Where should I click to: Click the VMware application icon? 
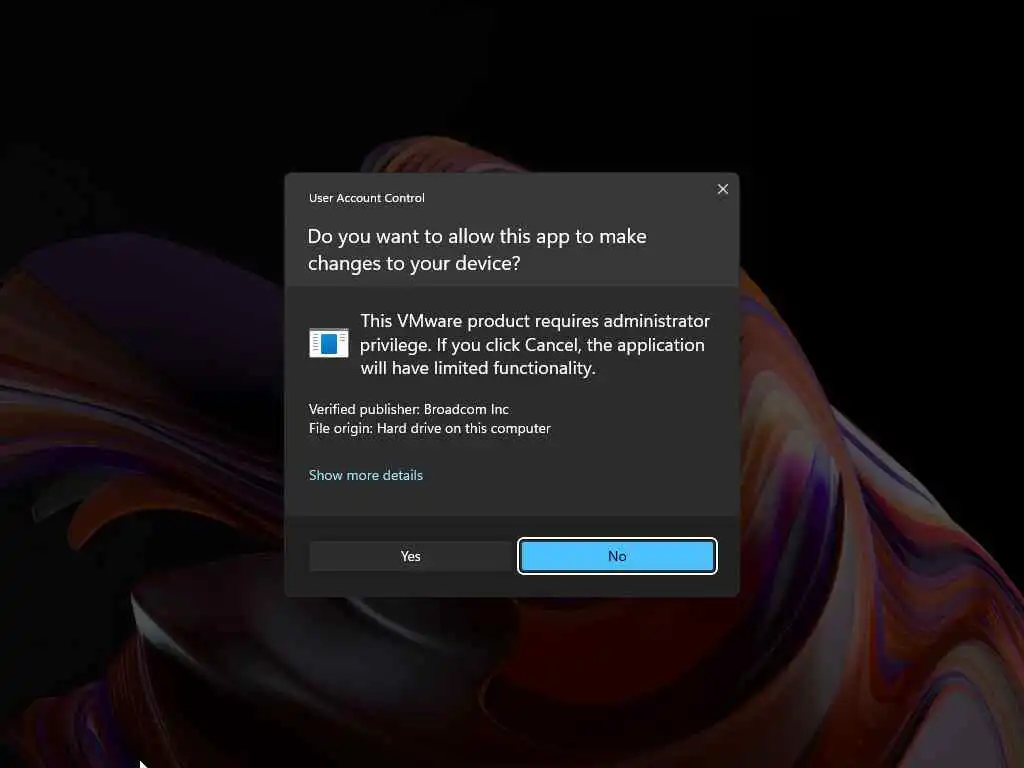(x=328, y=343)
